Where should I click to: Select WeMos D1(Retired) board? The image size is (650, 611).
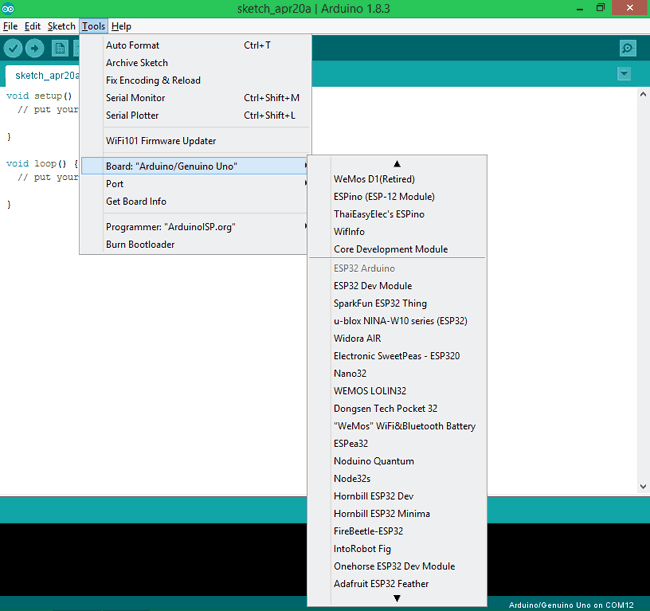coord(397,179)
